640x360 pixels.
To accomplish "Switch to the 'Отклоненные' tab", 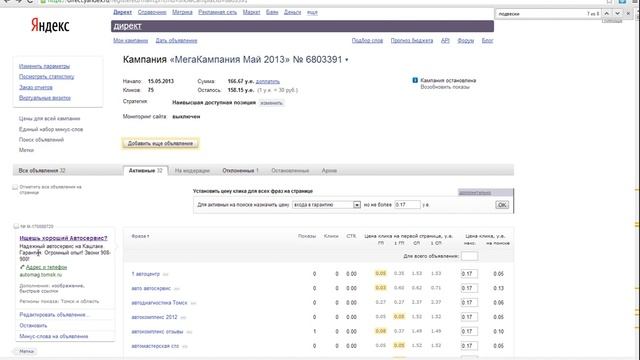I will pos(240,171).
